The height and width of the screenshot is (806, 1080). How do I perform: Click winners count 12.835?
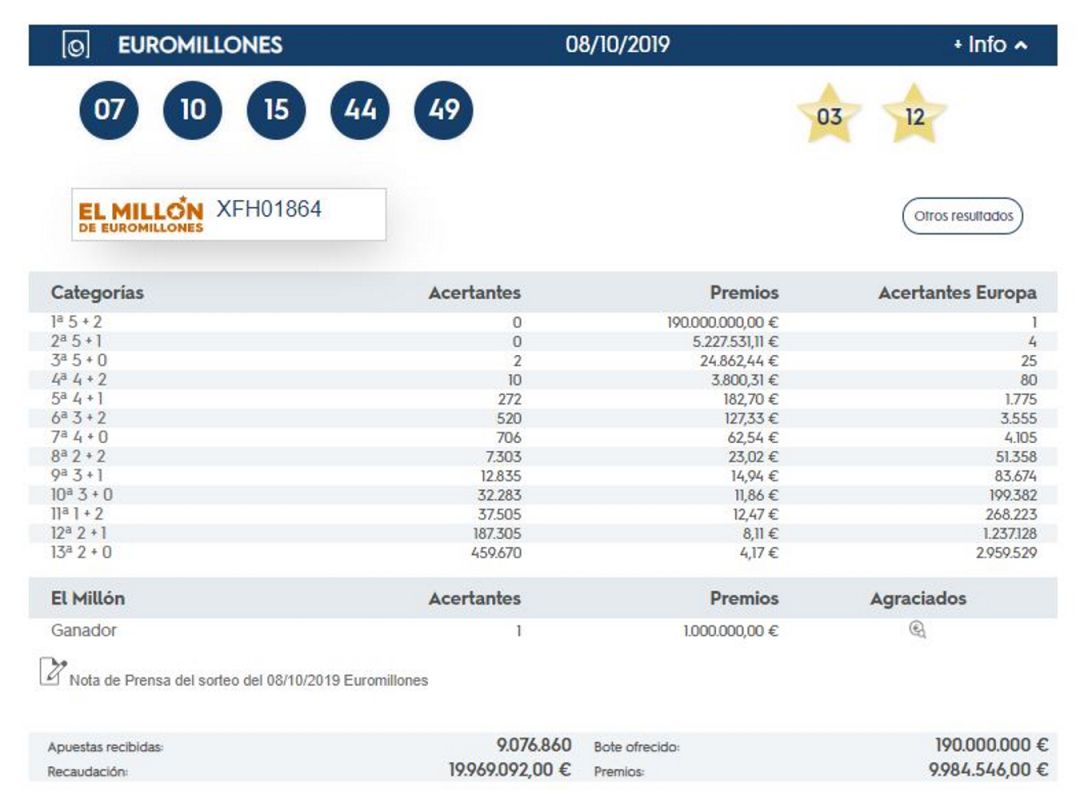(x=501, y=476)
